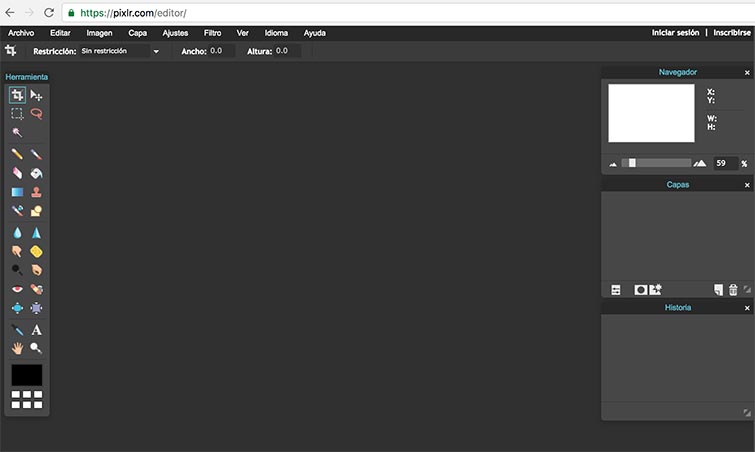This screenshot has width=755, height=452.
Task: Click the Ancho width field
Action: click(222, 51)
